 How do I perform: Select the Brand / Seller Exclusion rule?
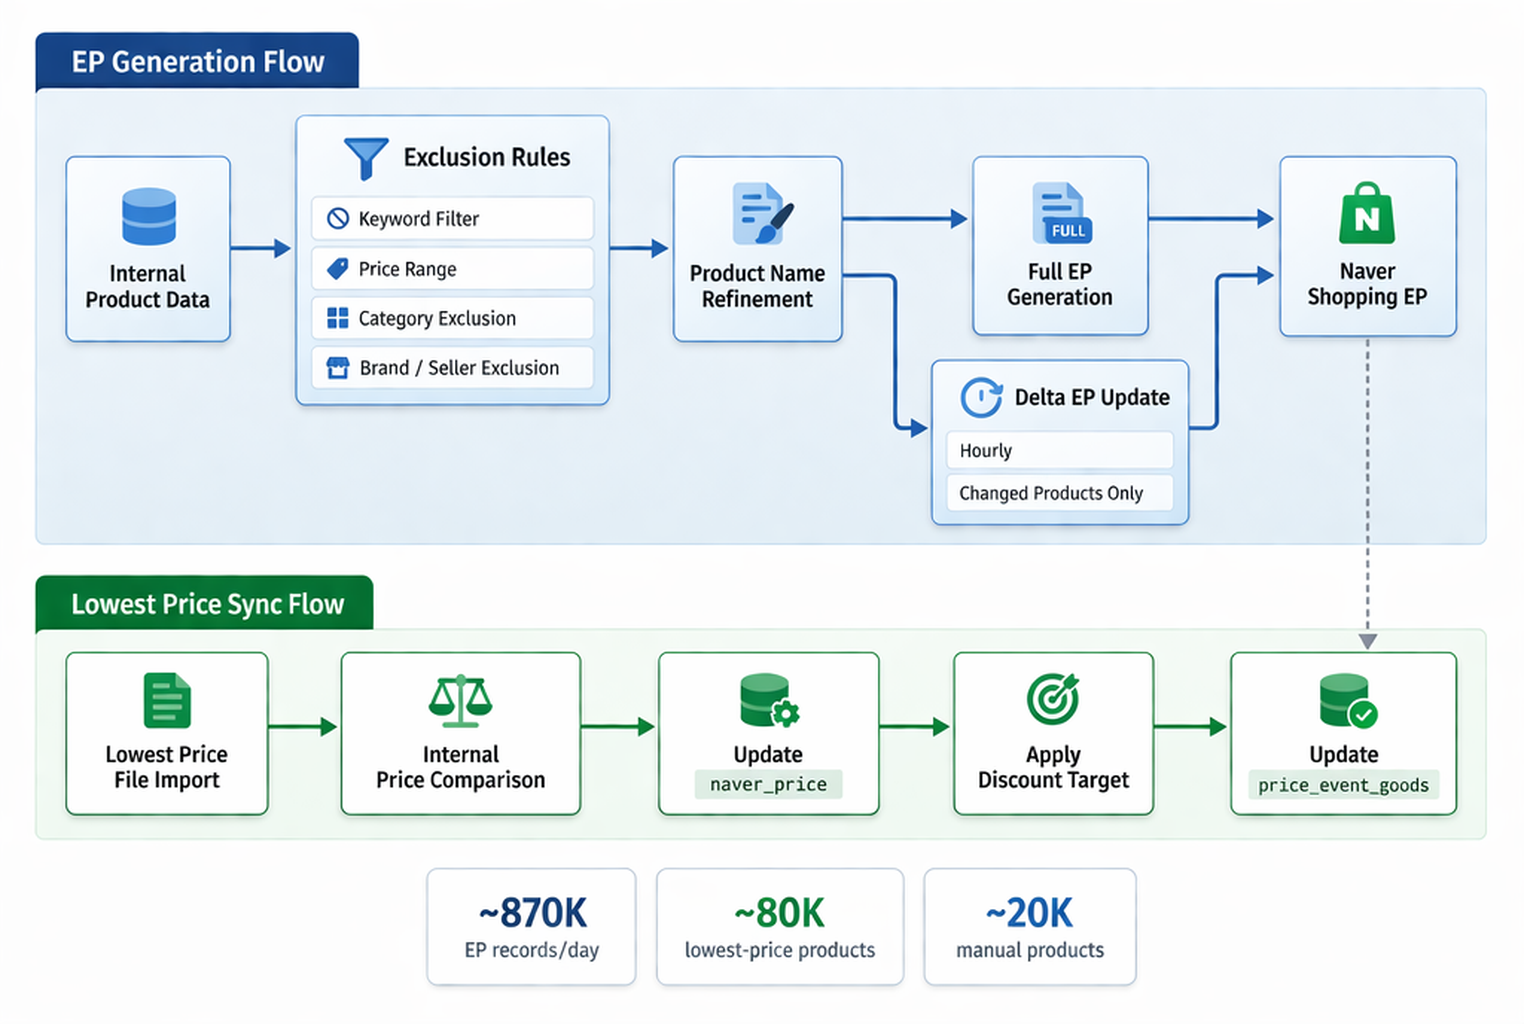452,368
